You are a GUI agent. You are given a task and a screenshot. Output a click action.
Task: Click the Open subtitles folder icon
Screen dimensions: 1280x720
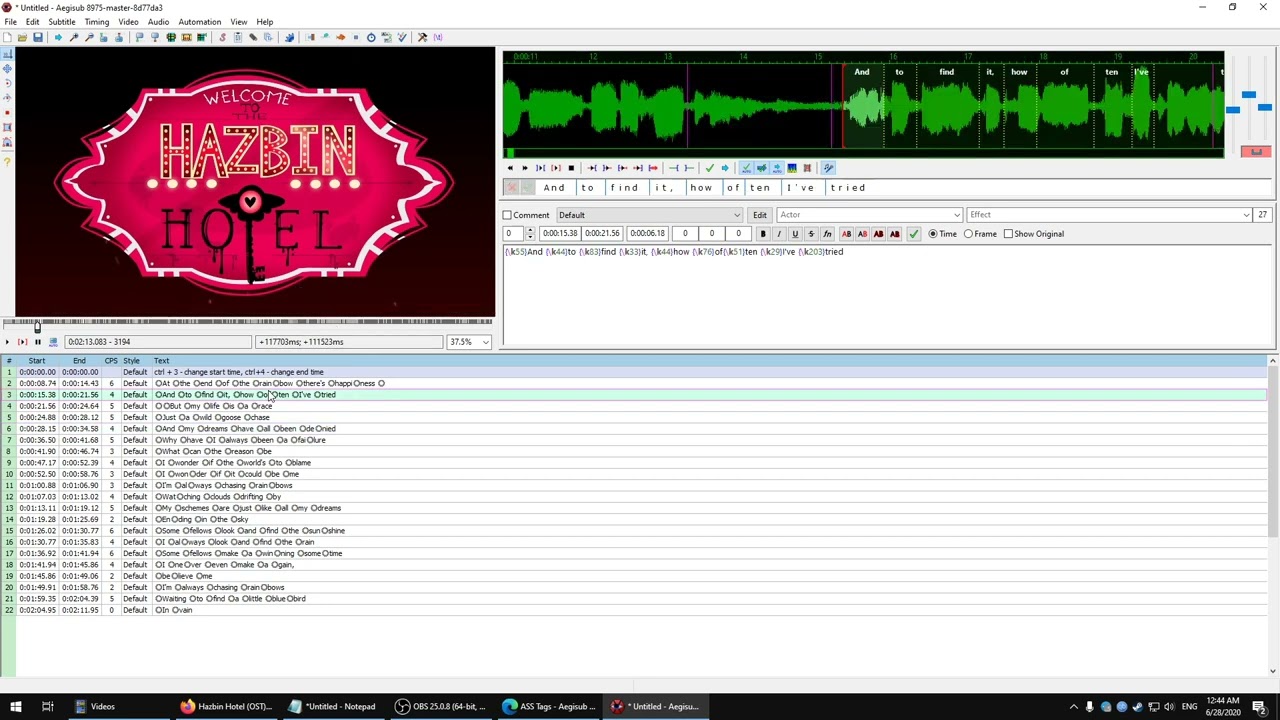(x=22, y=37)
